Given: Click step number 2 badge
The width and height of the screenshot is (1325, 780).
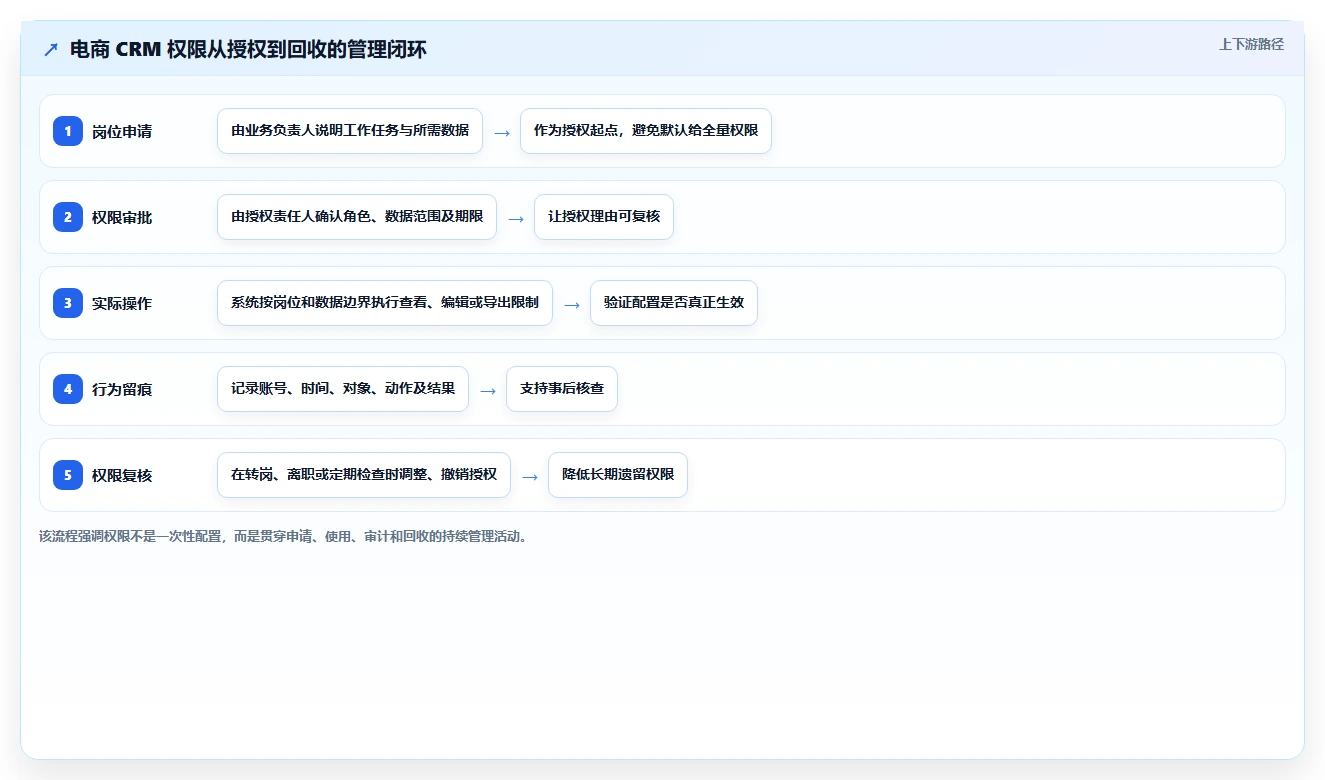Looking at the screenshot, I should 68,217.
